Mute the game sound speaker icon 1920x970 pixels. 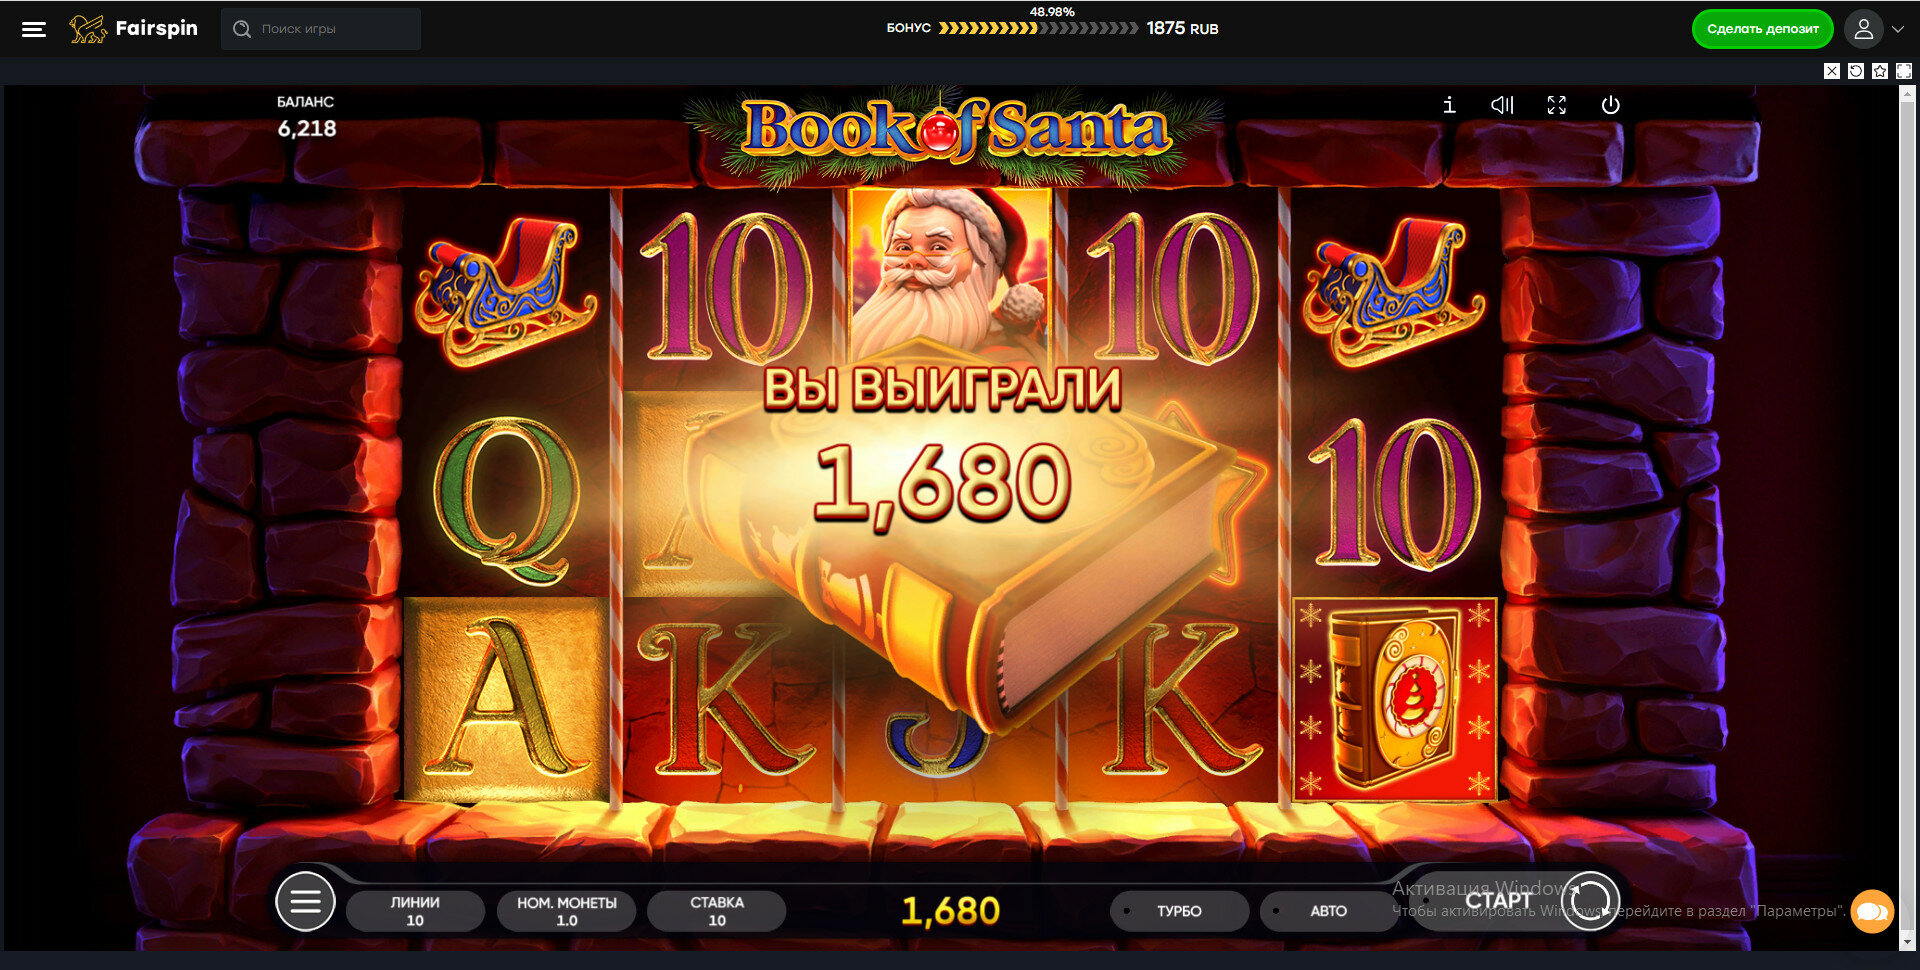[1502, 105]
